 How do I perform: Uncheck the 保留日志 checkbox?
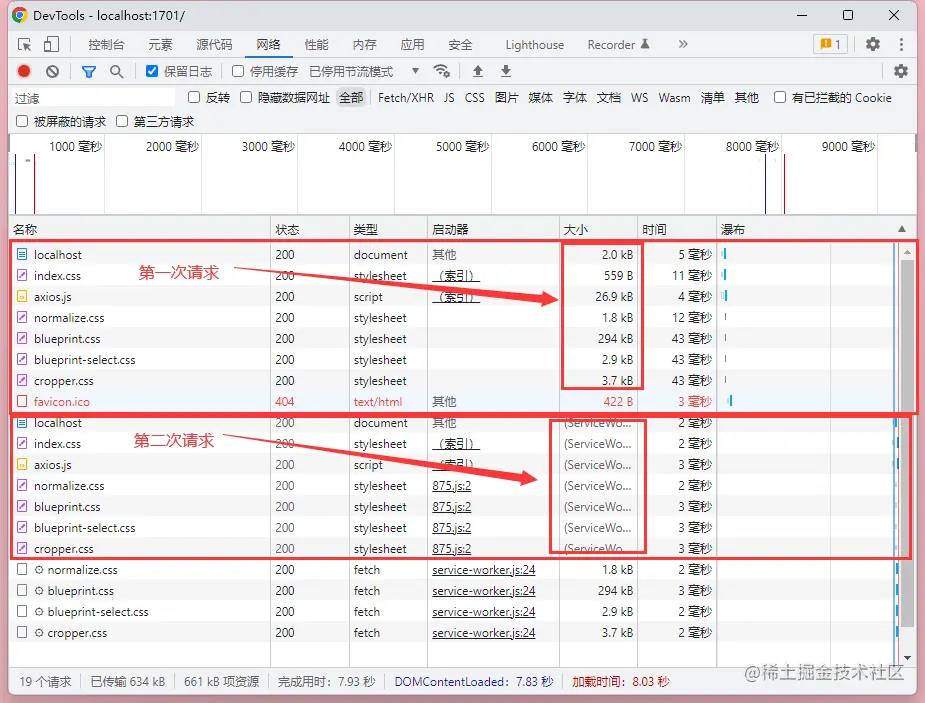pyautogui.click(x=152, y=71)
